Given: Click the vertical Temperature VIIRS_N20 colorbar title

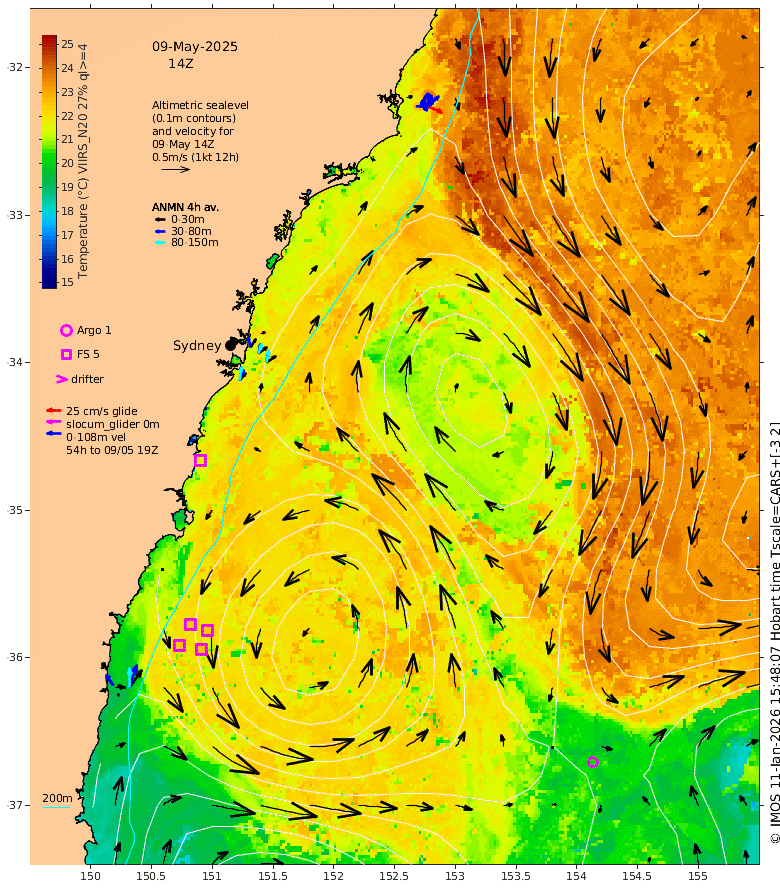Looking at the screenshot, I should [83, 161].
